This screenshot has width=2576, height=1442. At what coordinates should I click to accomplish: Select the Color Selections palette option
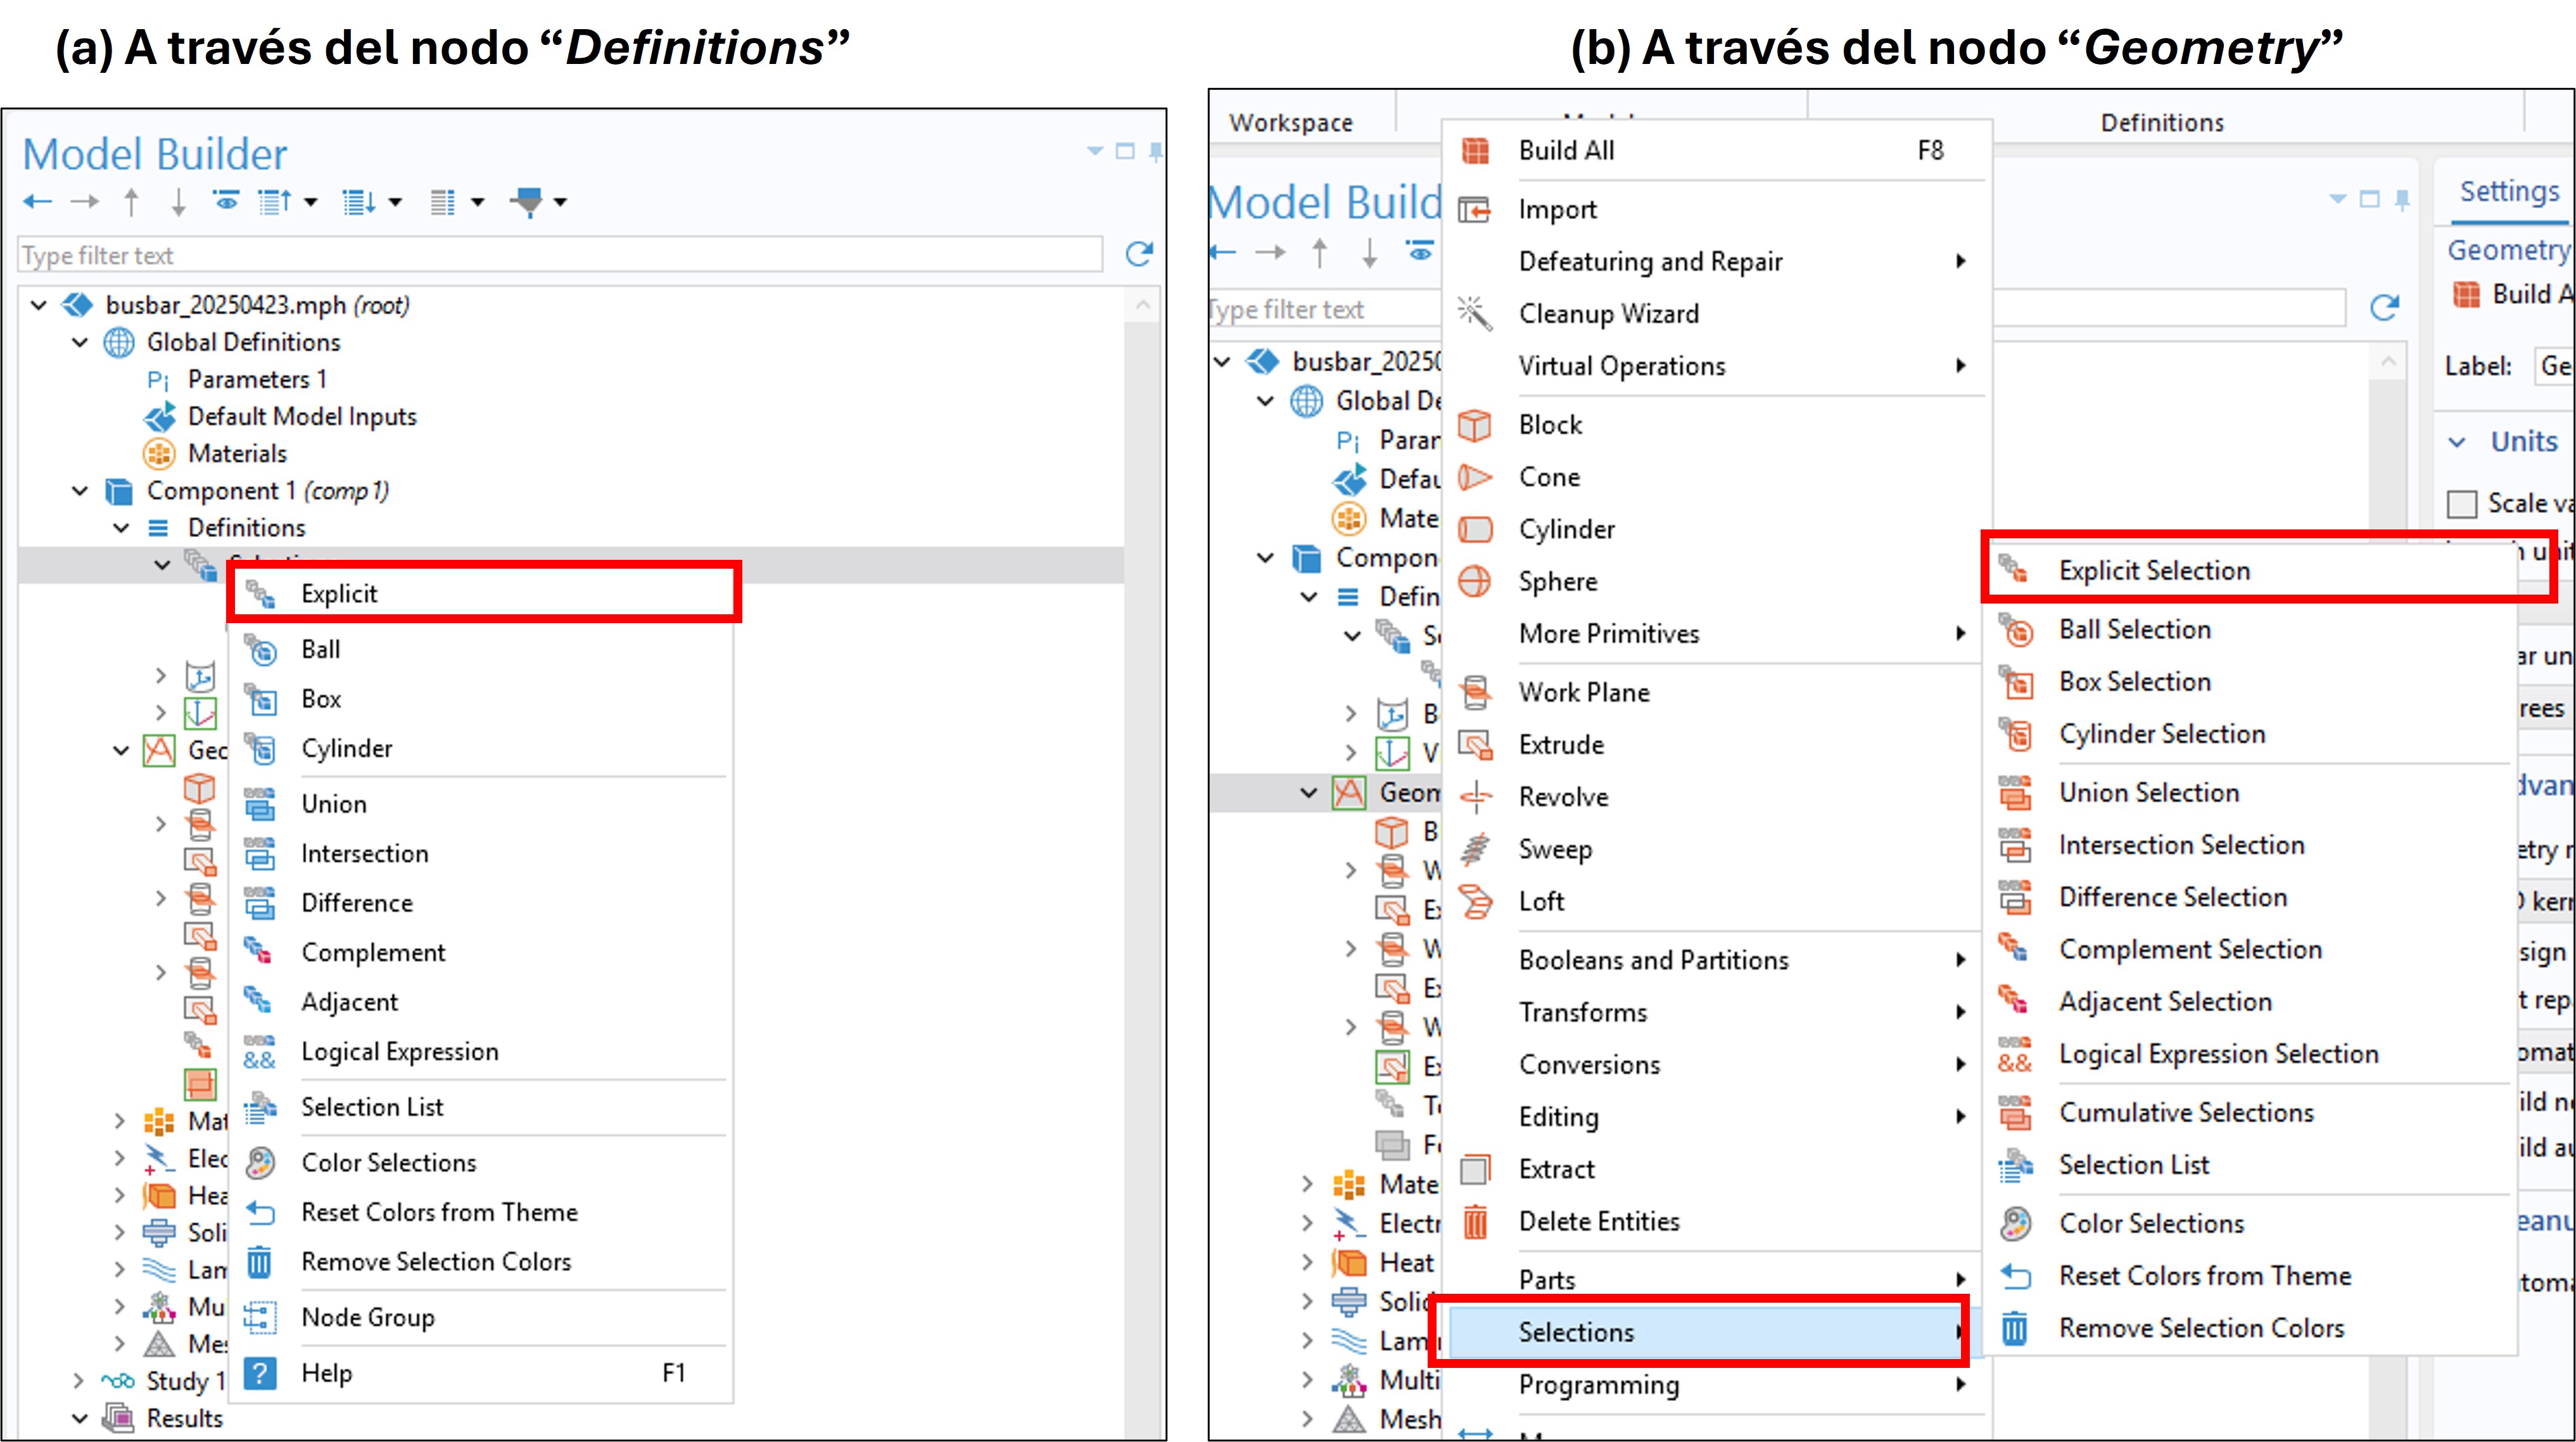click(388, 1162)
